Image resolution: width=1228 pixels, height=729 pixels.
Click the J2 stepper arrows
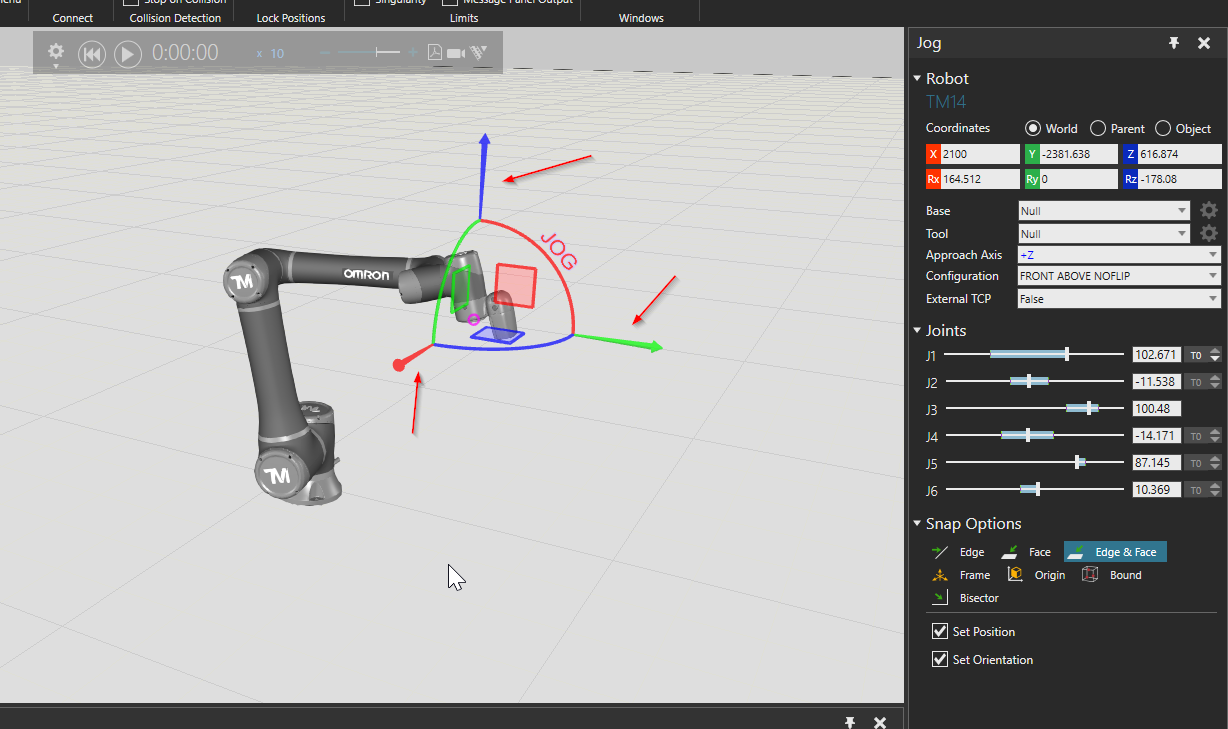pos(1215,382)
